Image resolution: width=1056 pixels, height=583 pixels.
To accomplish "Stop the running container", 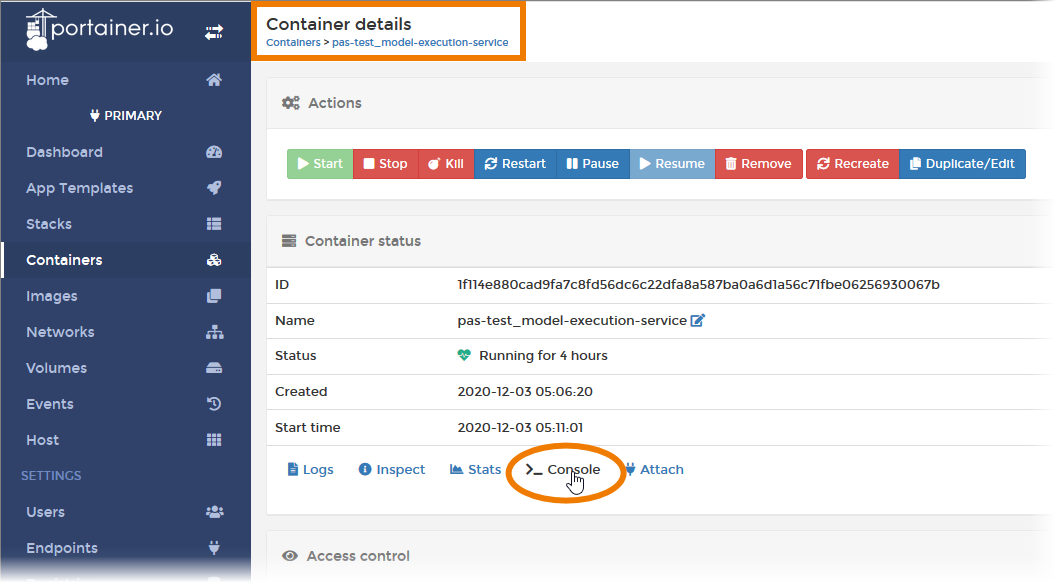I will (385, 164).
